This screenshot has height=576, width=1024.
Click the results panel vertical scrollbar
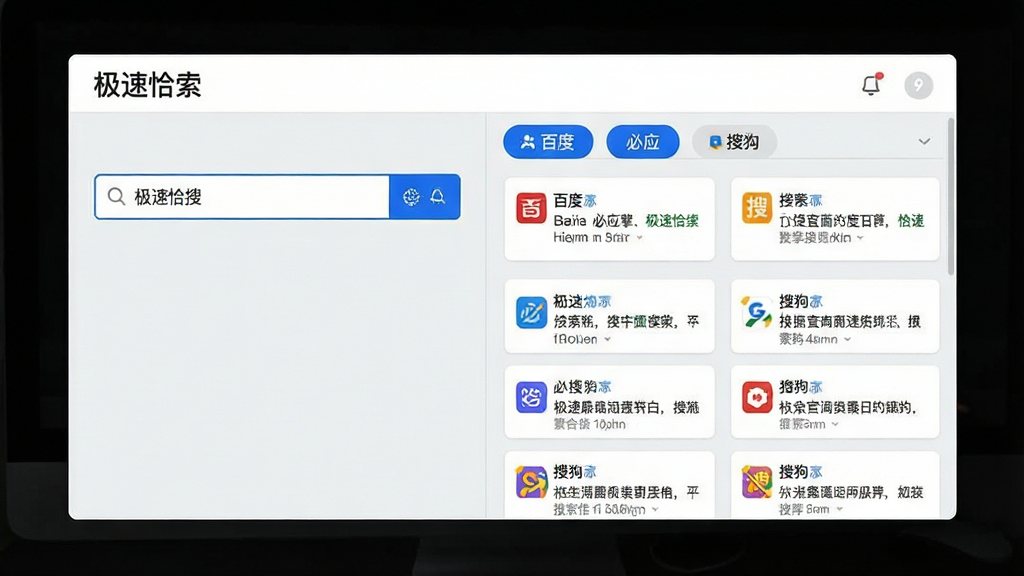[951, 196]
